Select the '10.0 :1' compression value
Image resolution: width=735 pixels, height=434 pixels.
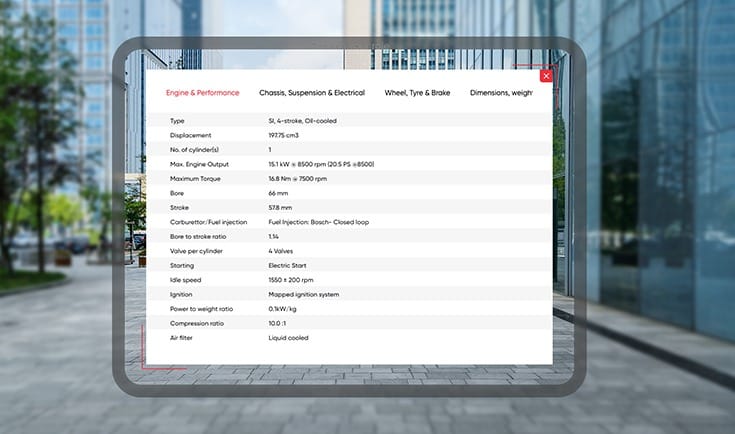coord(277,324)
